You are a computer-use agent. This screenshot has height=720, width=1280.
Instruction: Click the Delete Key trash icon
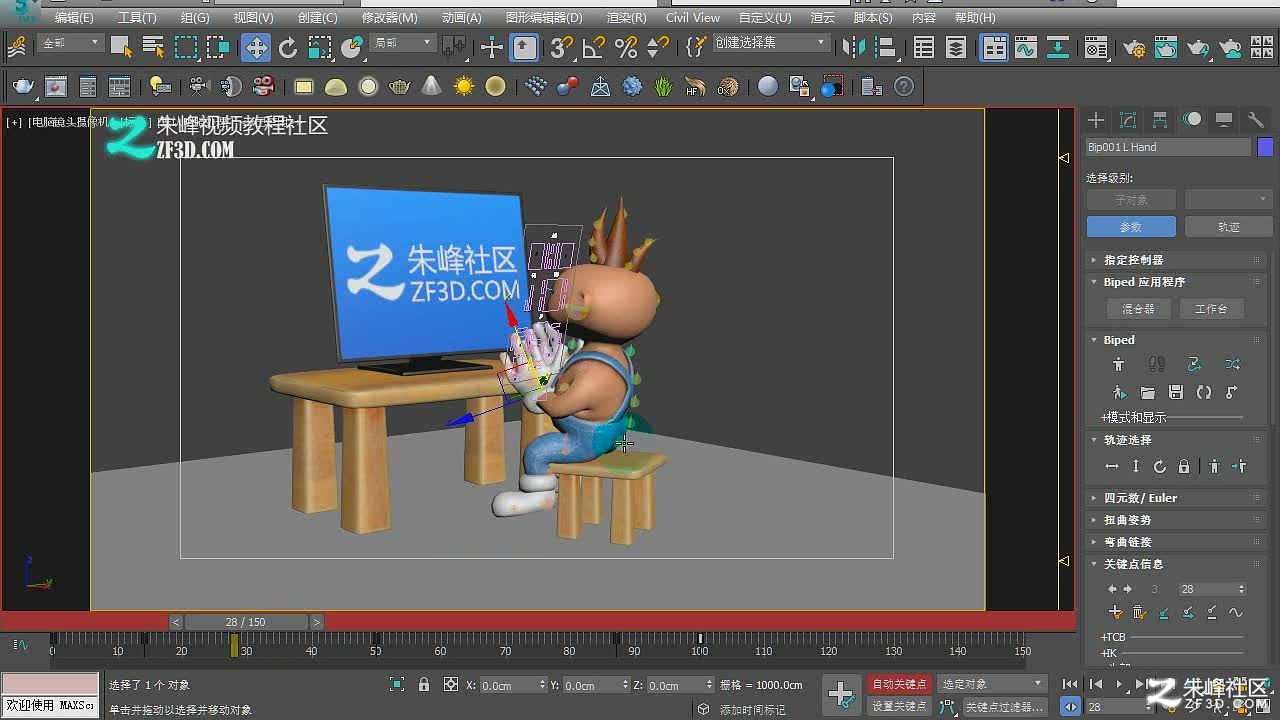1139,612
